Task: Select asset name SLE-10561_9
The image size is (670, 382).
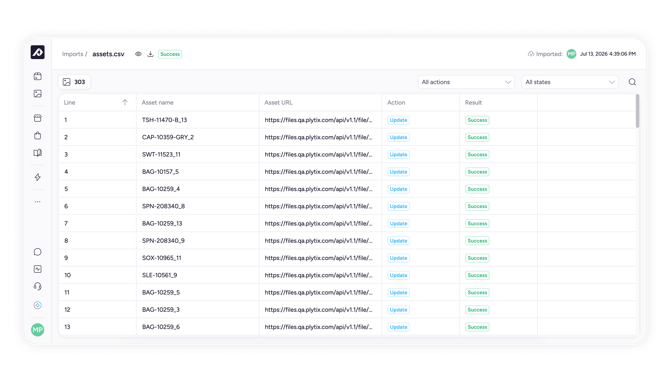Action: point(159,275)
